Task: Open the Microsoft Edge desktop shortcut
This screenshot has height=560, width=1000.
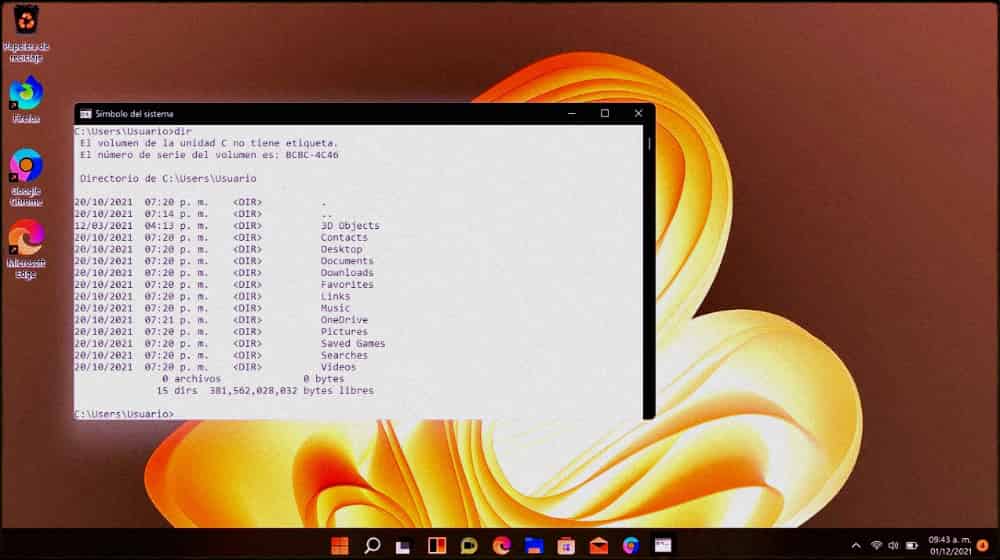Action: tap(26, 240)
